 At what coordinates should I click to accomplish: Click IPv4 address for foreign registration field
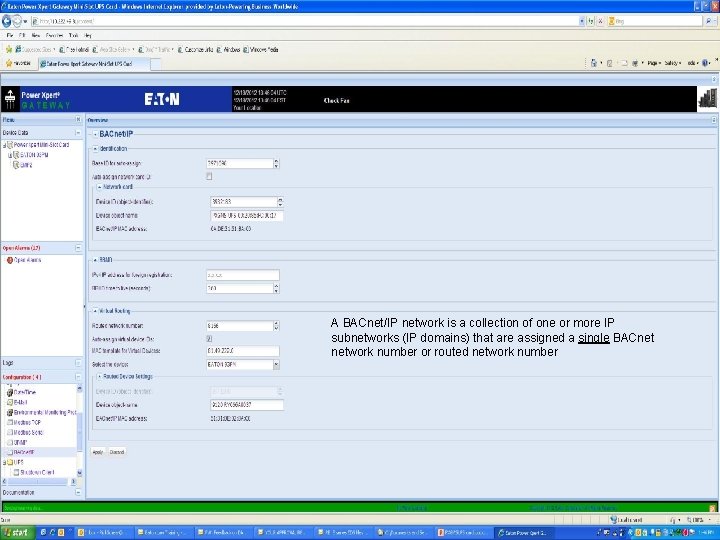tap(242, 275)
